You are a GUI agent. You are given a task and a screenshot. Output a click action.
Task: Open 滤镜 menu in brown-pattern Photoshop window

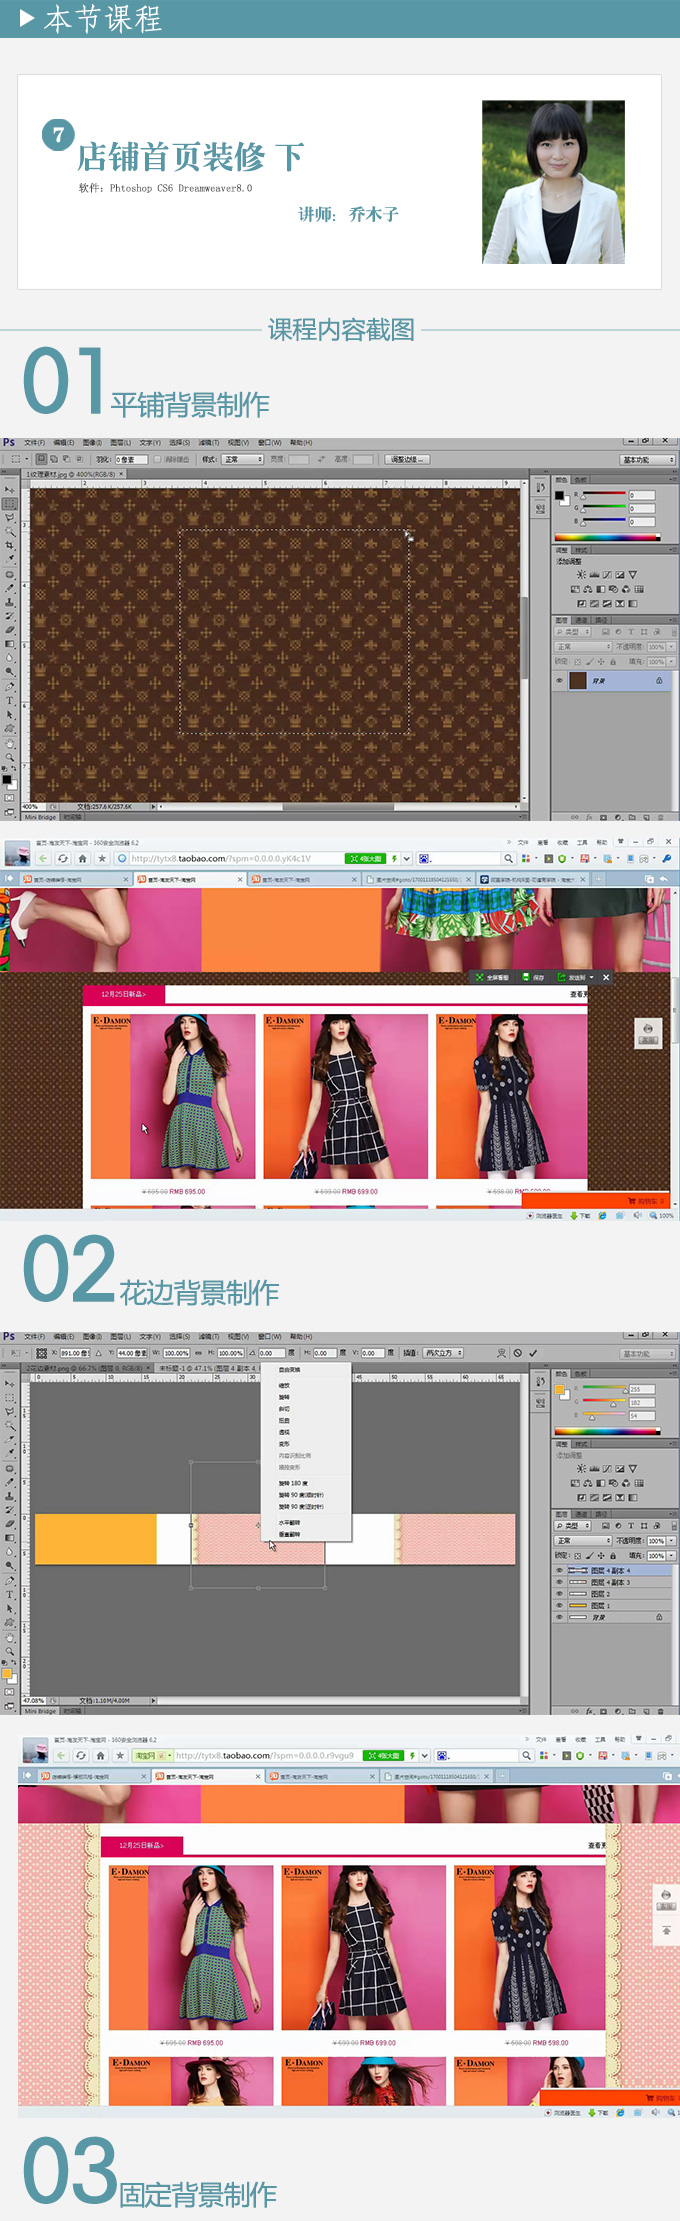tap(208, 442)
